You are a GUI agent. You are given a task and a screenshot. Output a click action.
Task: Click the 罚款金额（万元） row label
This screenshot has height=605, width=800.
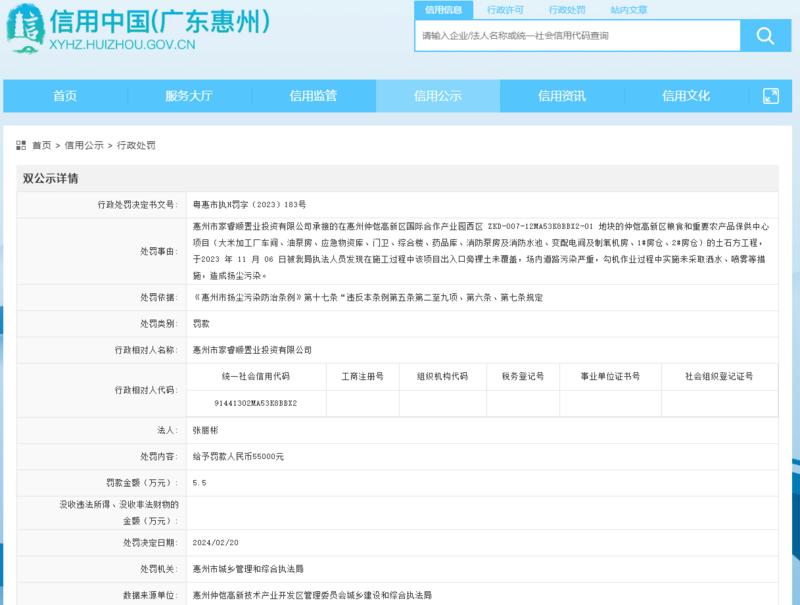142,483
